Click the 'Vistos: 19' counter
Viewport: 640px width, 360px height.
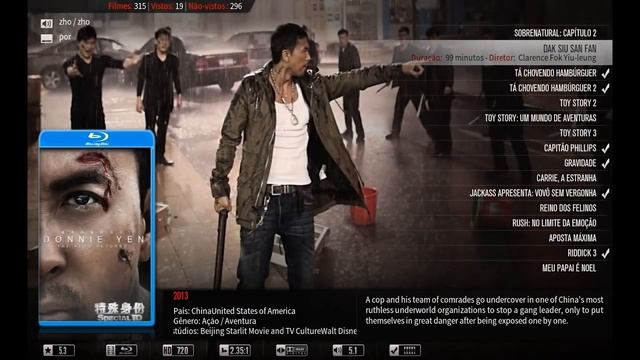point(167,6)
